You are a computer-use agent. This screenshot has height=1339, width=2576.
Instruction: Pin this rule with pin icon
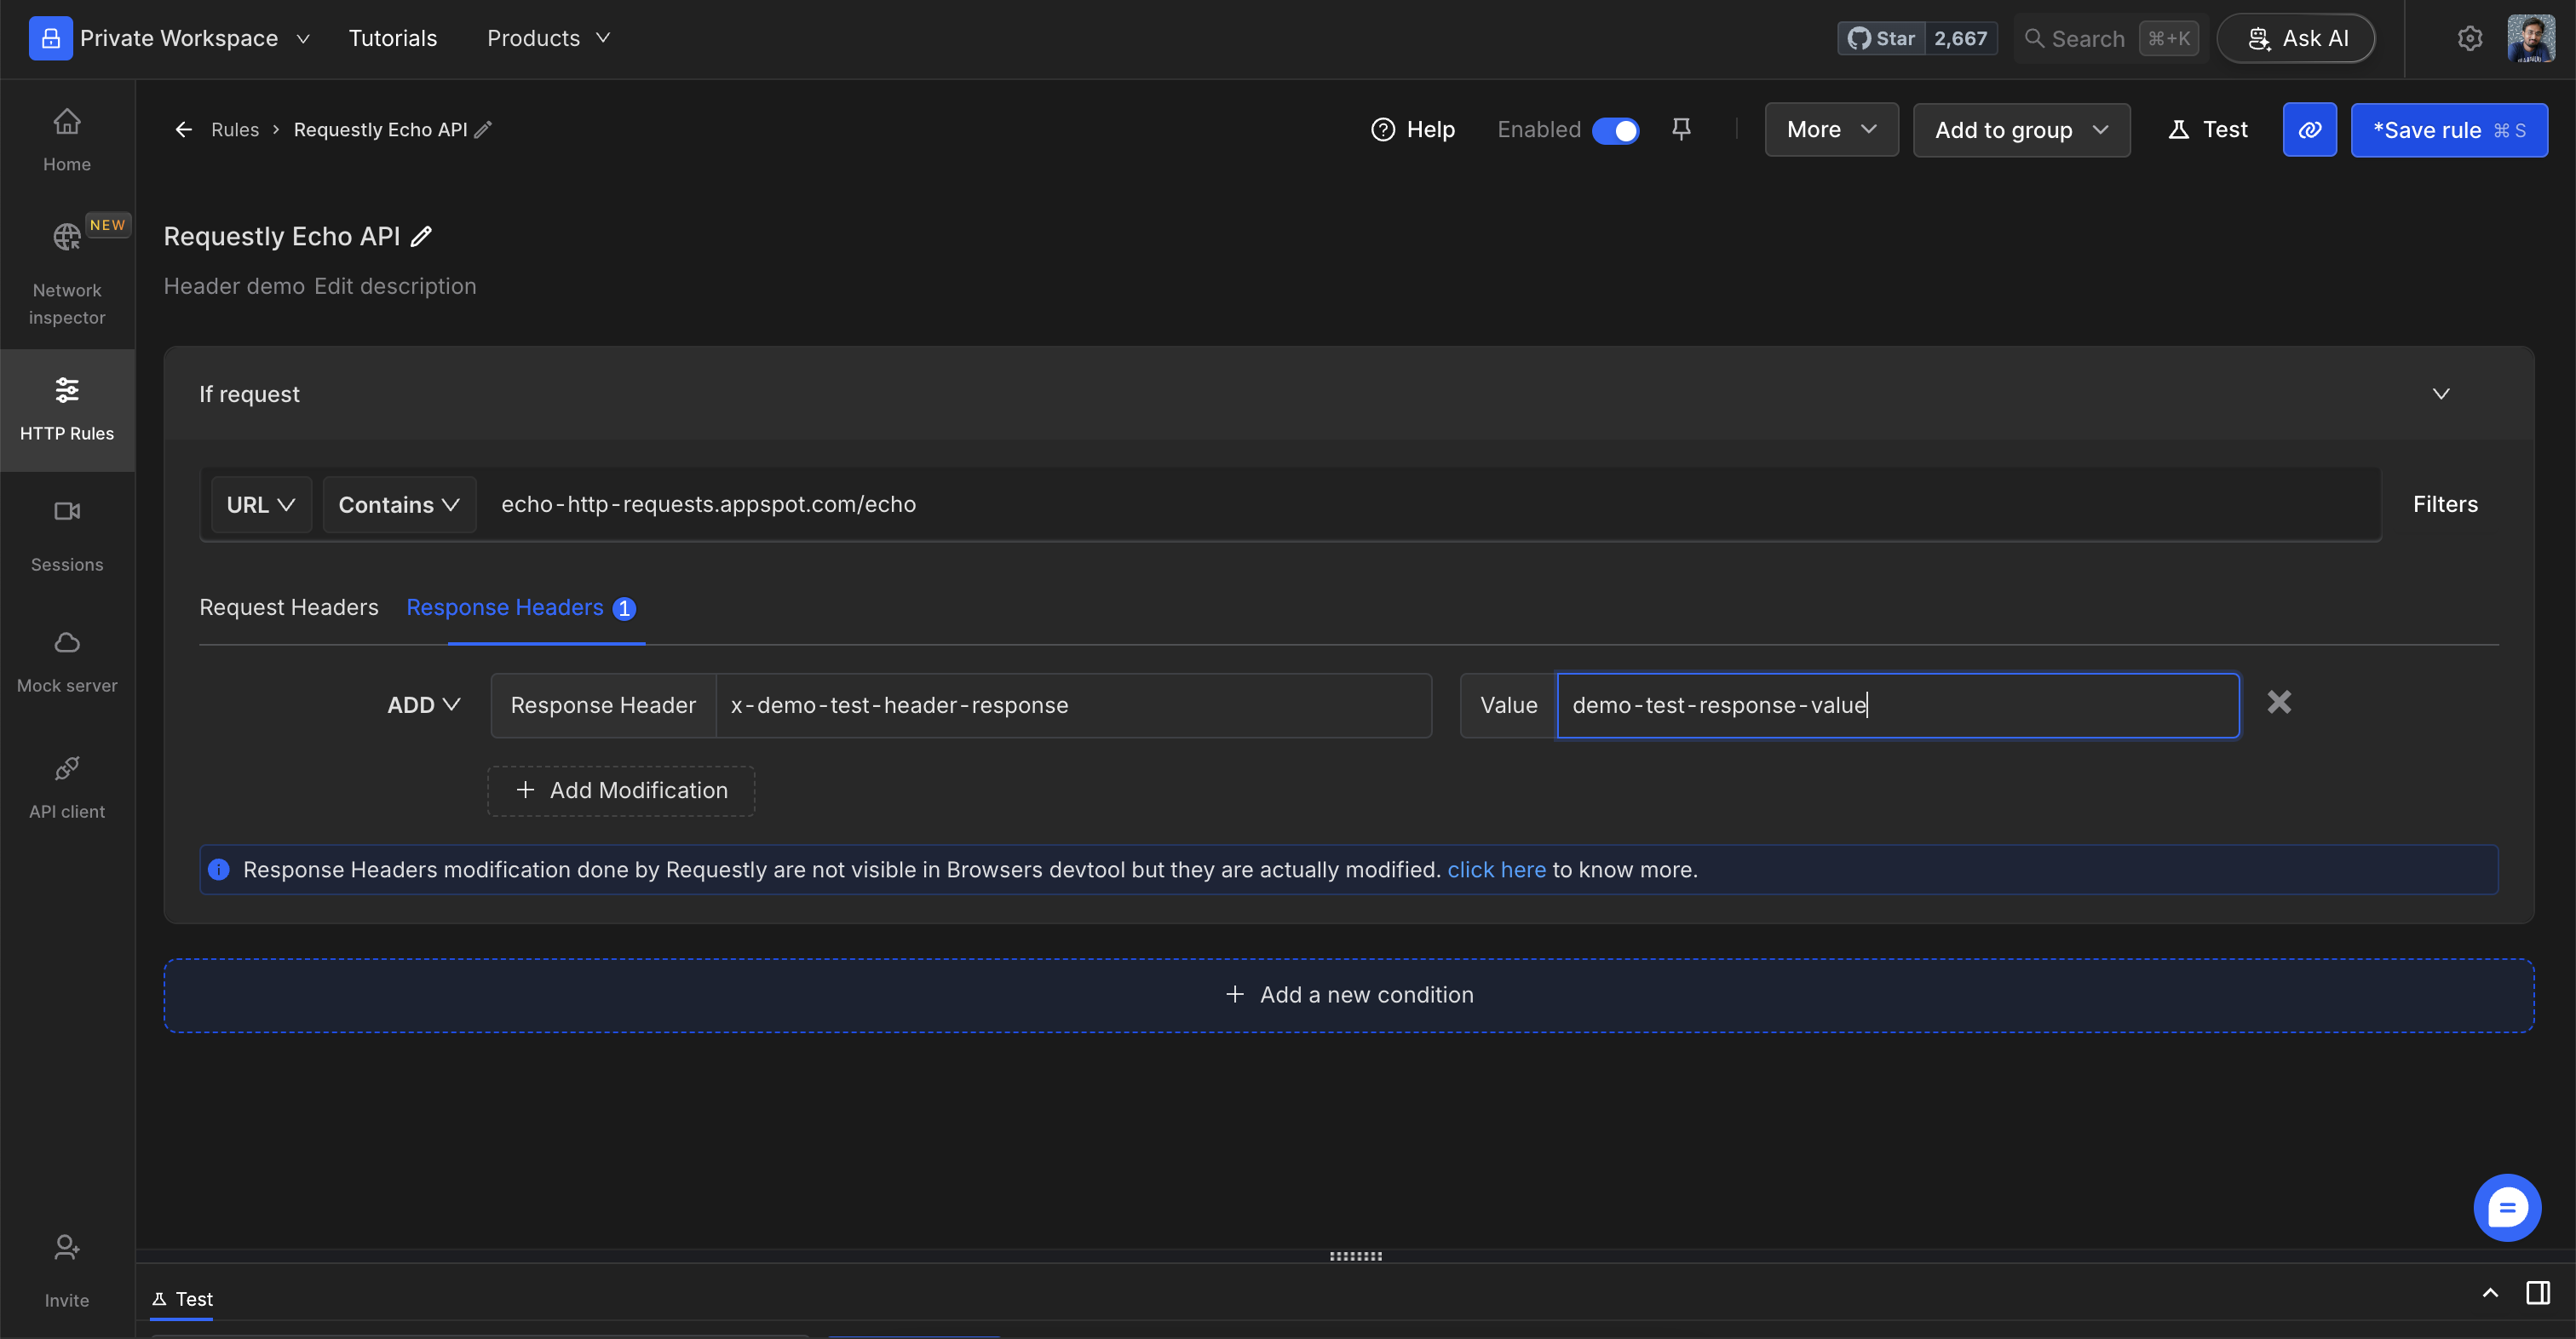coord(1681,129)
